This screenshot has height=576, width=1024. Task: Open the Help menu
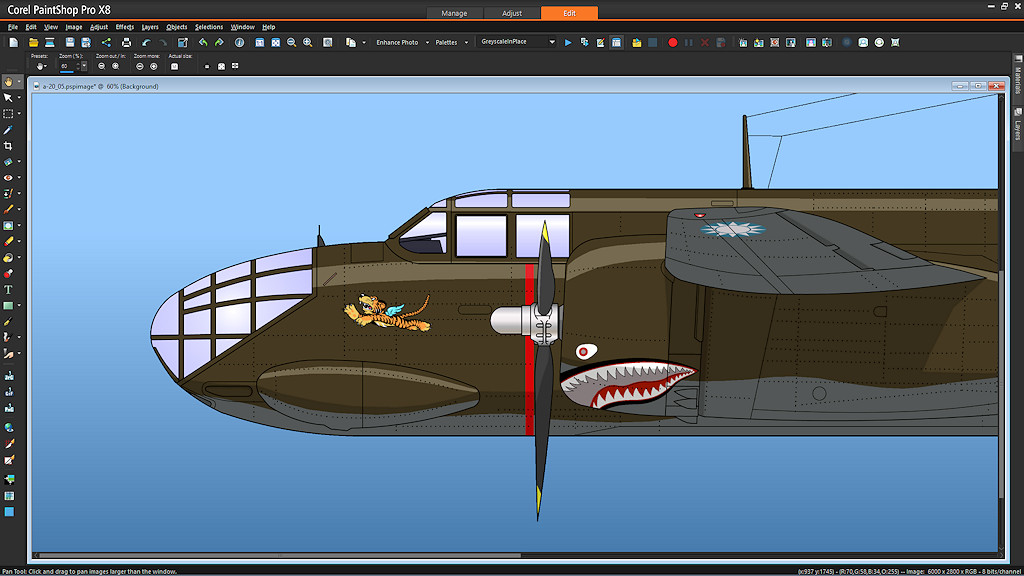268,27
